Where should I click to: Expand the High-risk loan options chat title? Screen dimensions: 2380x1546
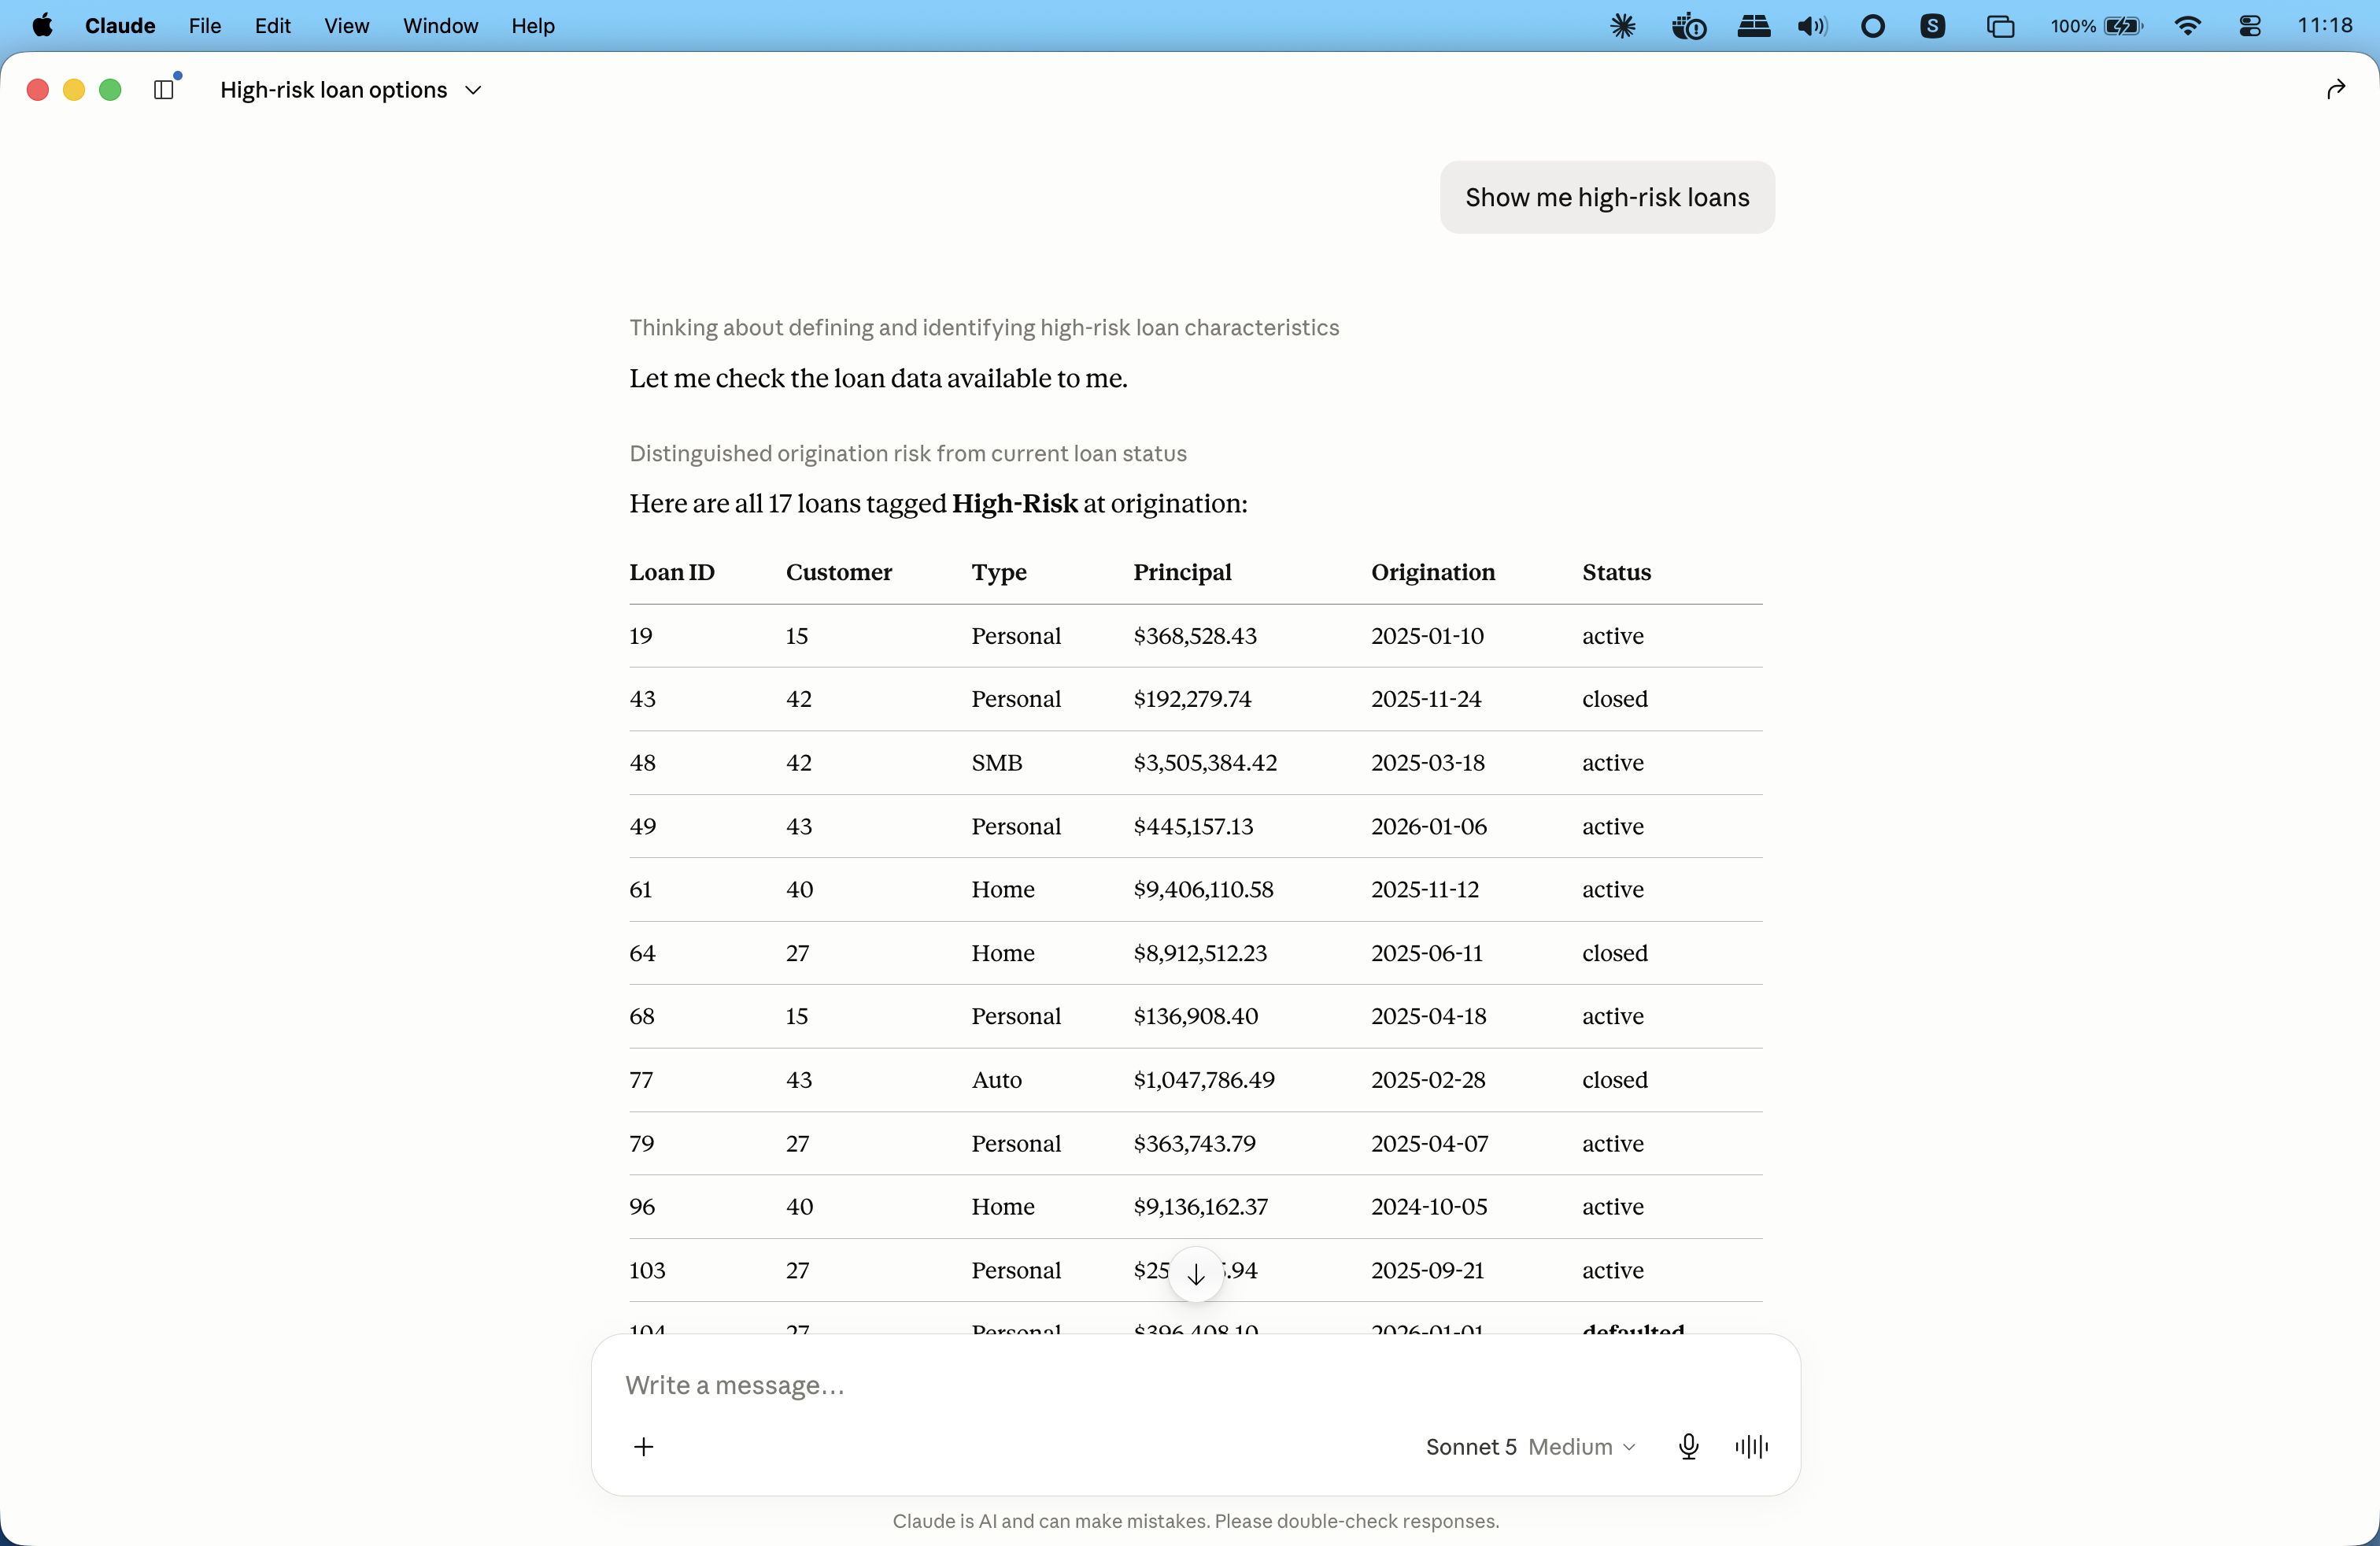coord(352,90)
